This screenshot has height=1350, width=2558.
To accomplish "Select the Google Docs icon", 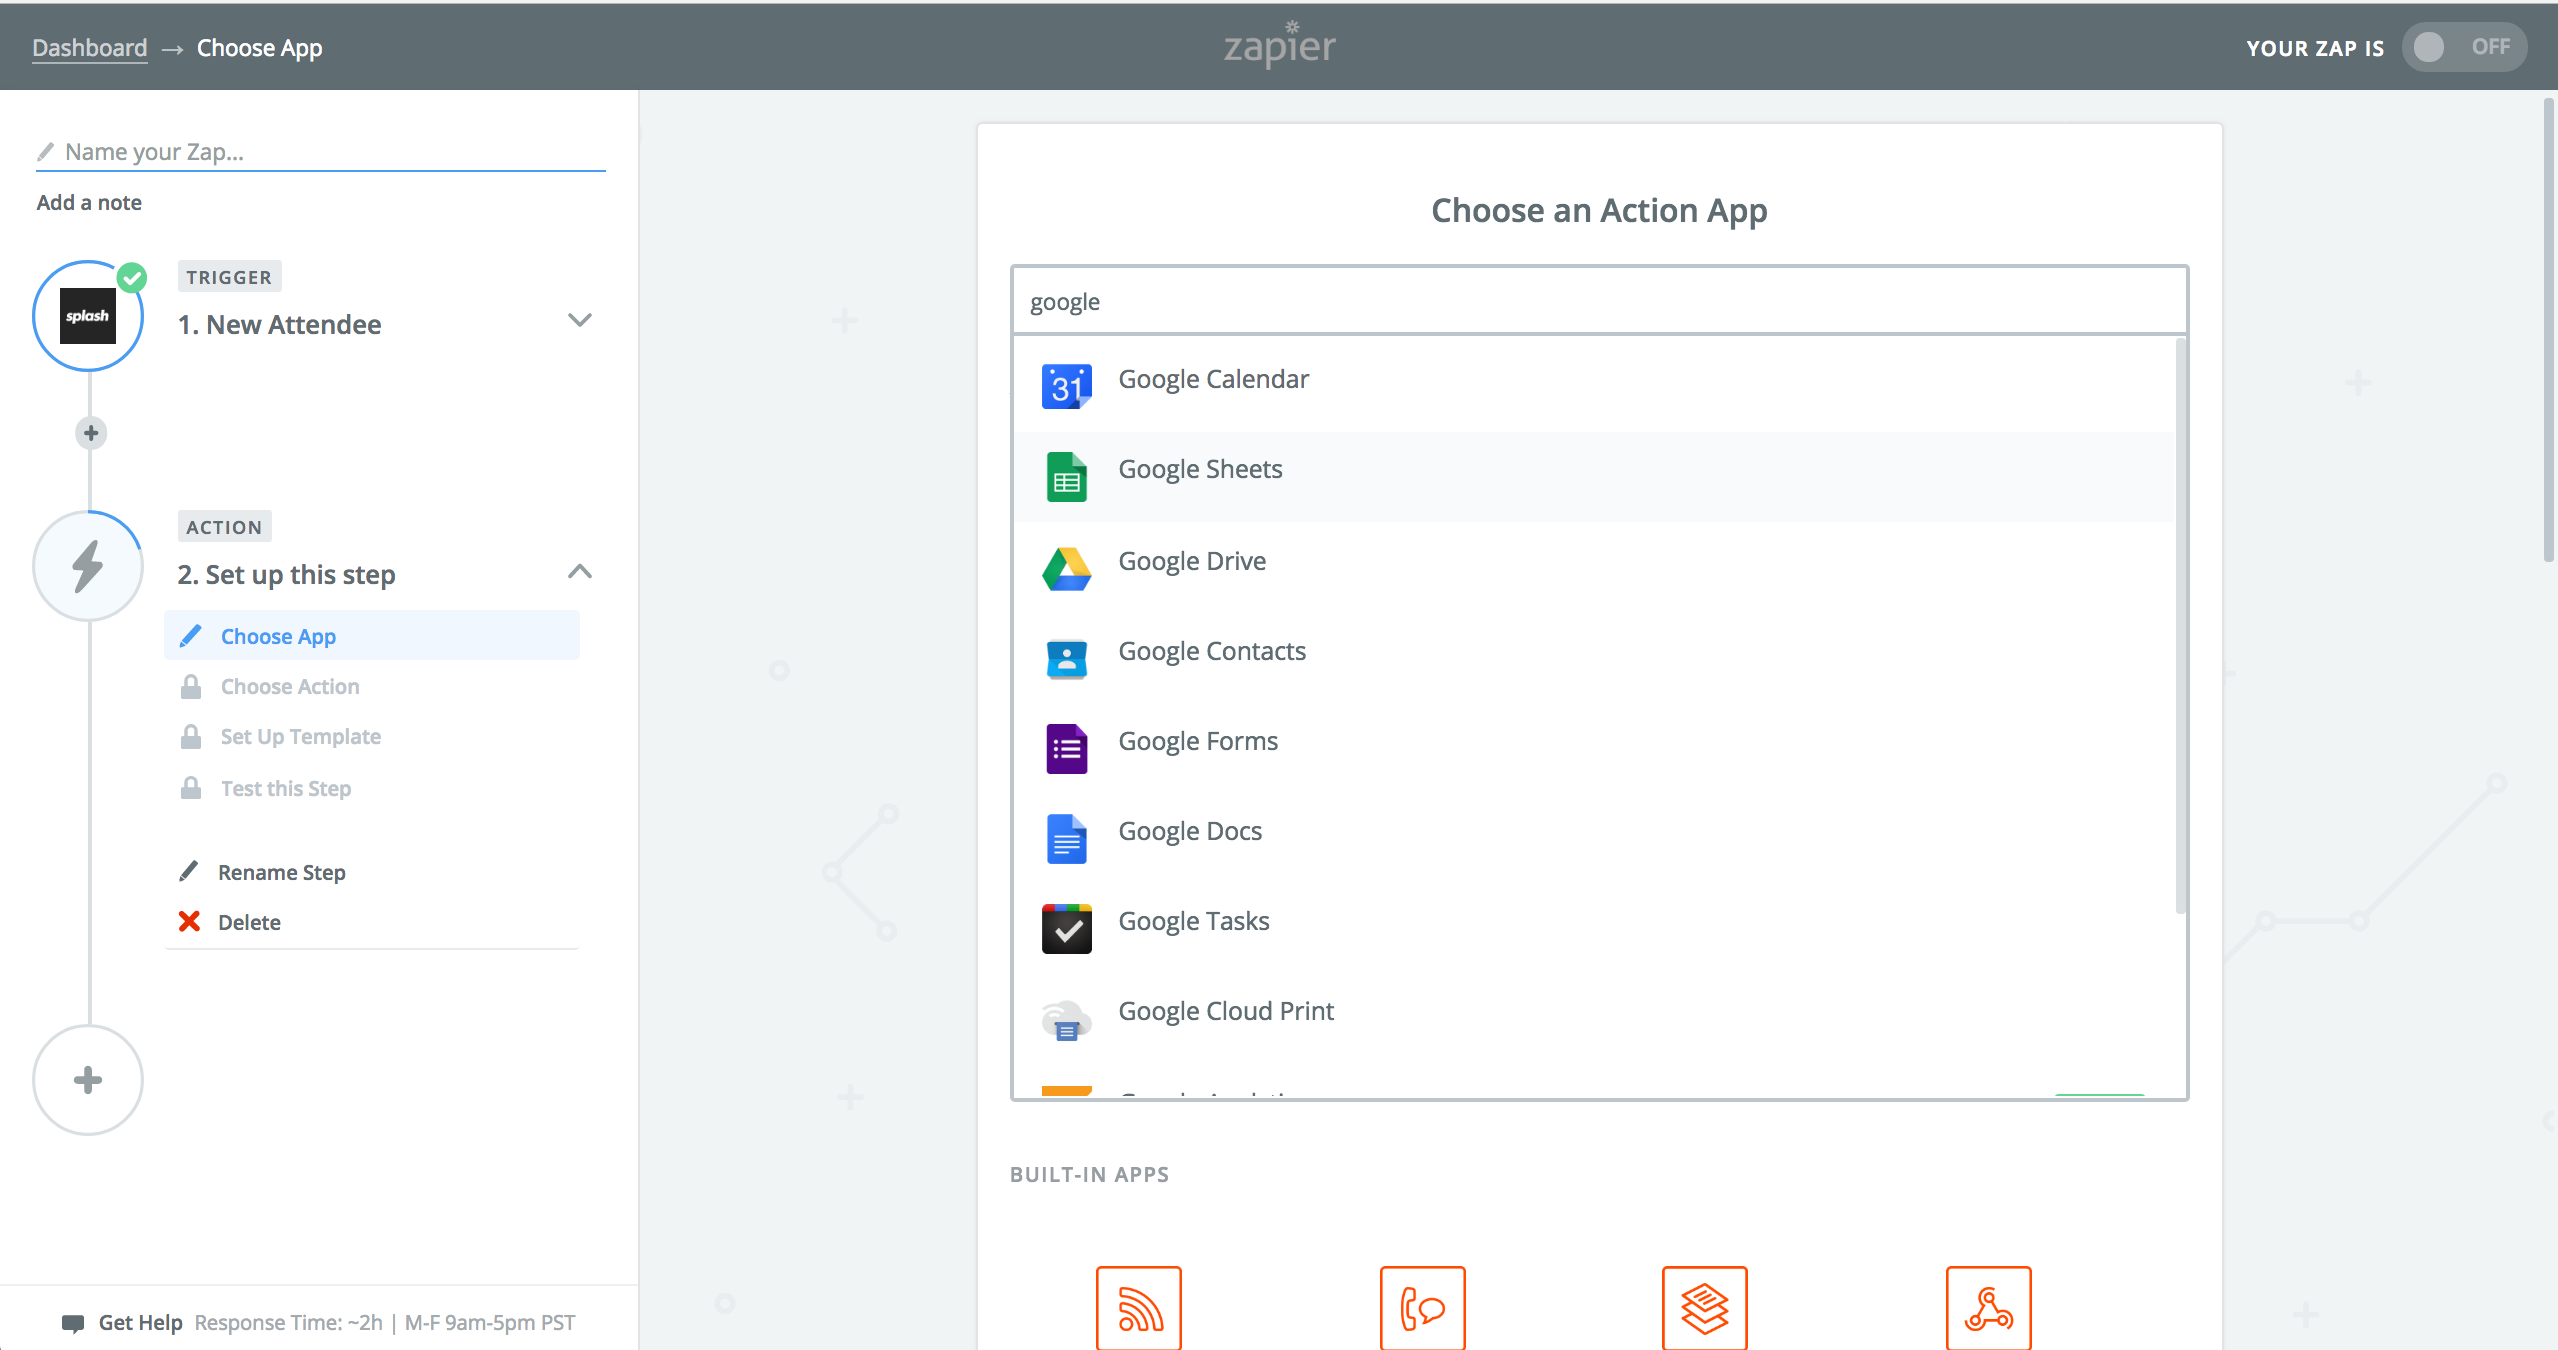I will coord(1066,838).
